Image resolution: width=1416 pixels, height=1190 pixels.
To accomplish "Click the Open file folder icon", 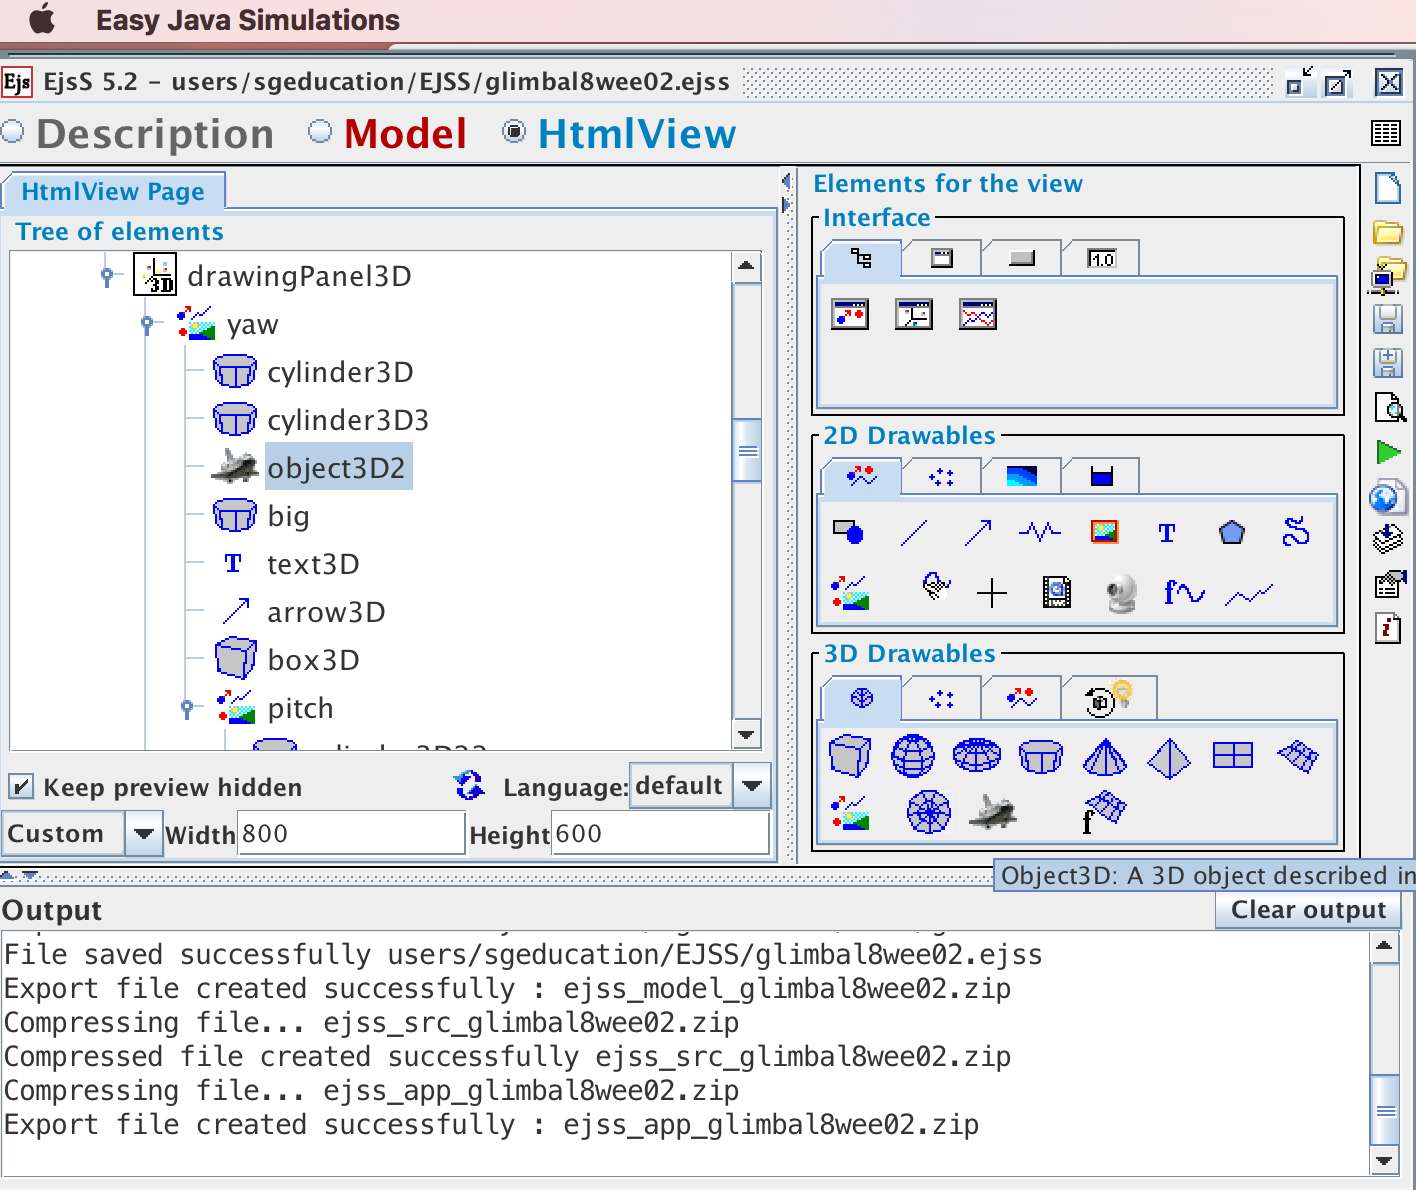I will coord(1388,232).
